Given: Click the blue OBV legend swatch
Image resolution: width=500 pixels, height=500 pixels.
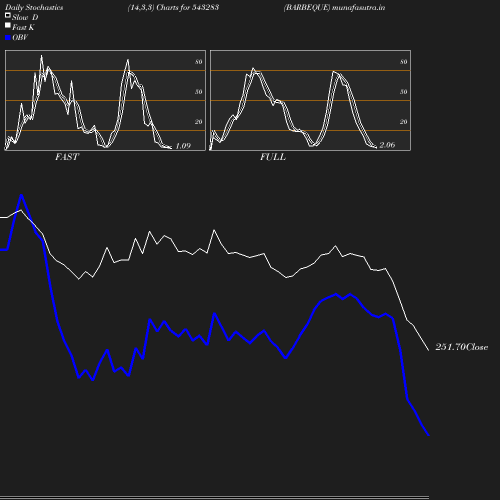Looking at the screenshot, I should (x=8, y=38).
